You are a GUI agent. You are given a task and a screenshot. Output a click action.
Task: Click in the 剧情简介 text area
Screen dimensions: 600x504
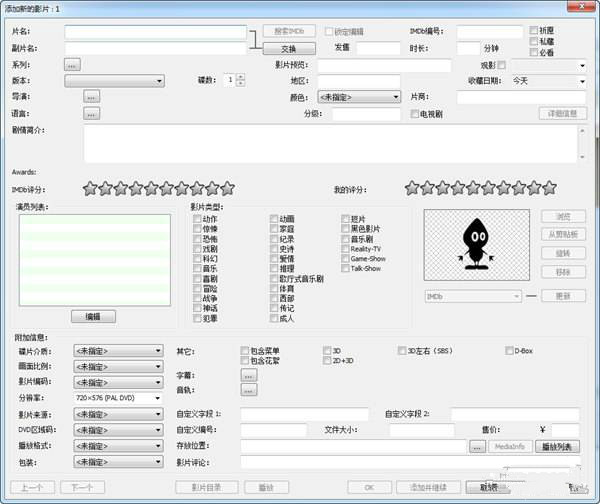[x=330, y=144]
